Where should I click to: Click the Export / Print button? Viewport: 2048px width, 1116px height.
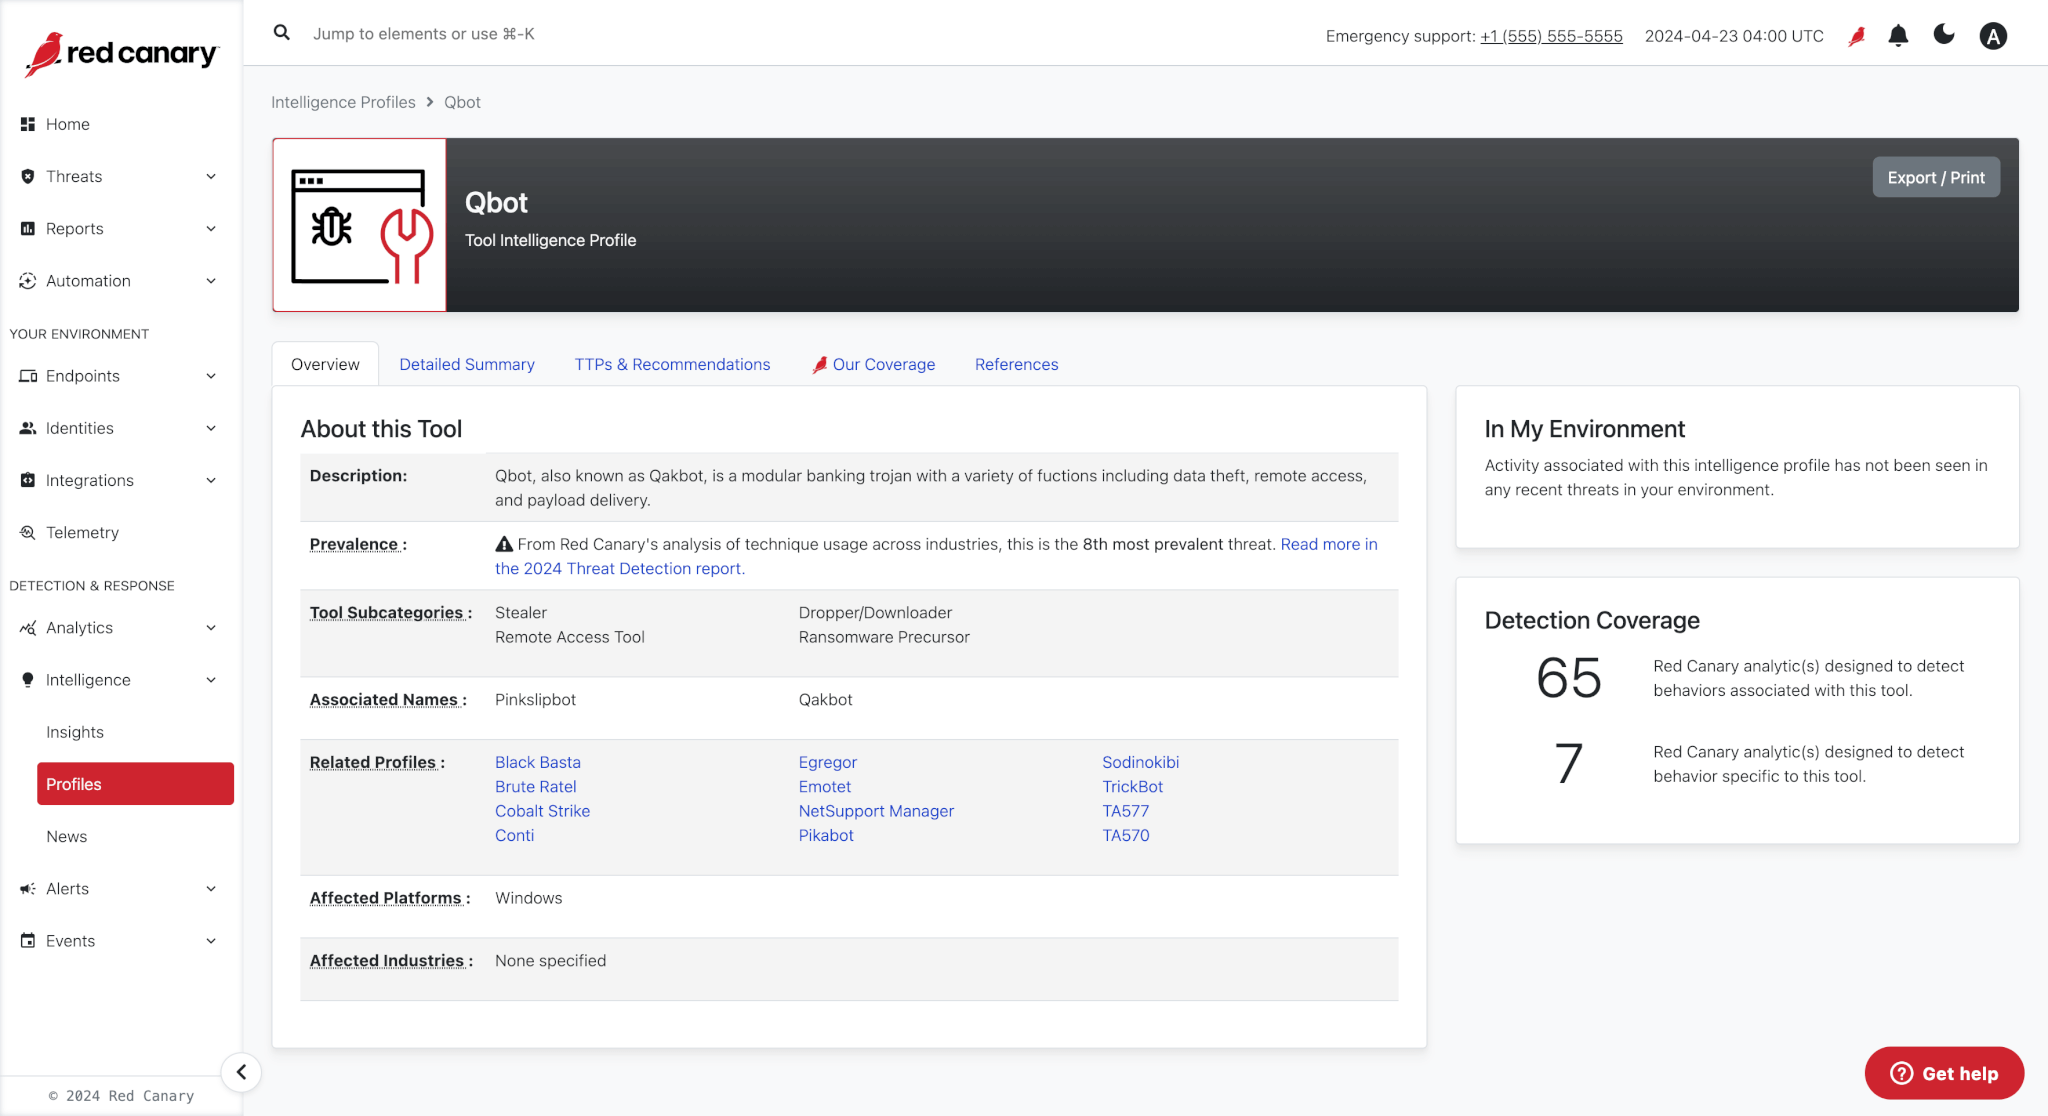(x=1935, y=177)
